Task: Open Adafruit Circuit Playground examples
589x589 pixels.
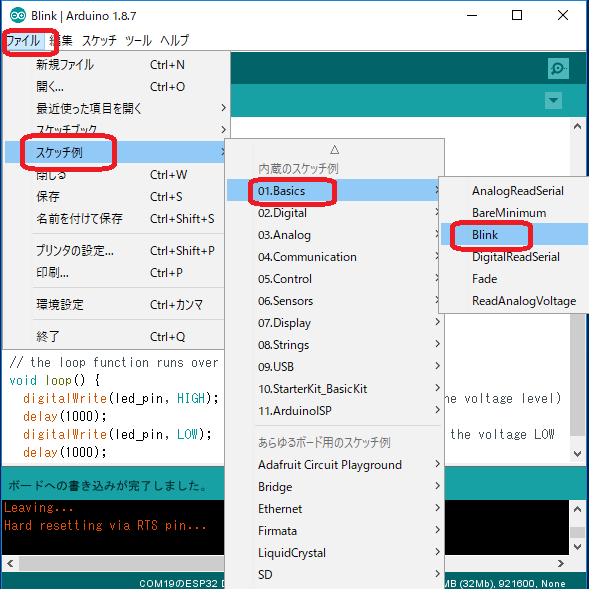Action: pos(334,465)
